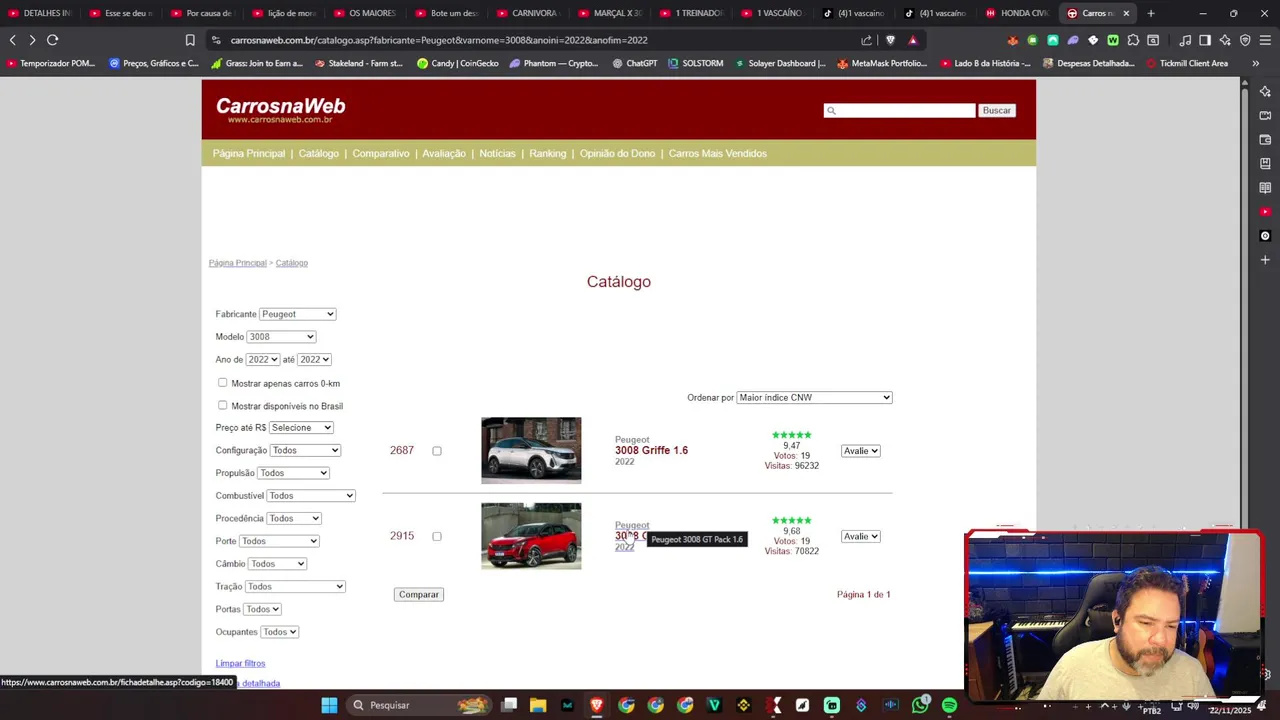Click the red YouTube sidebar icon on the right

tap(1265, 212)
